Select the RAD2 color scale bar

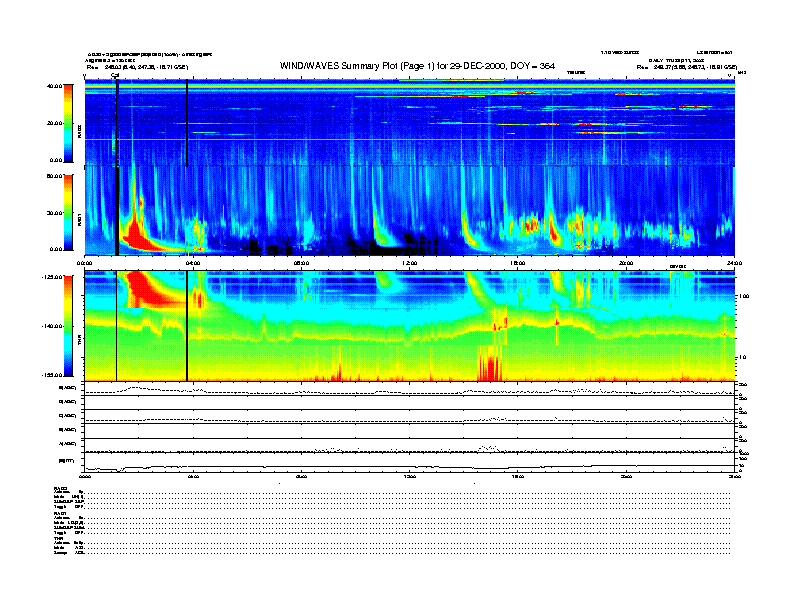tap(68, 123)
